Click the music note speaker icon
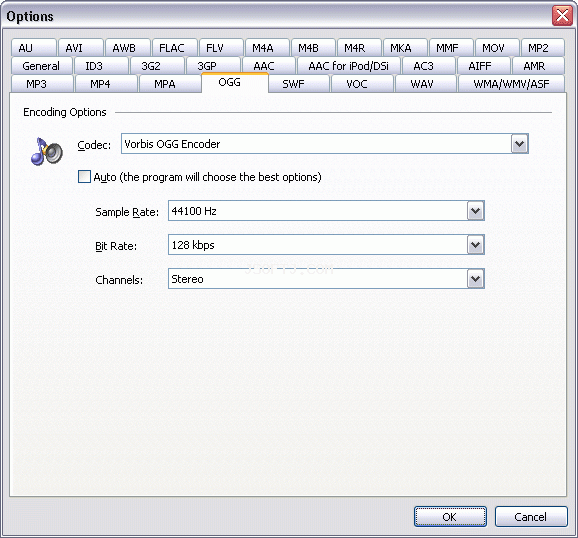Image resolution: width=578 pixels, height=538 pixels. [x=46, y=151]
